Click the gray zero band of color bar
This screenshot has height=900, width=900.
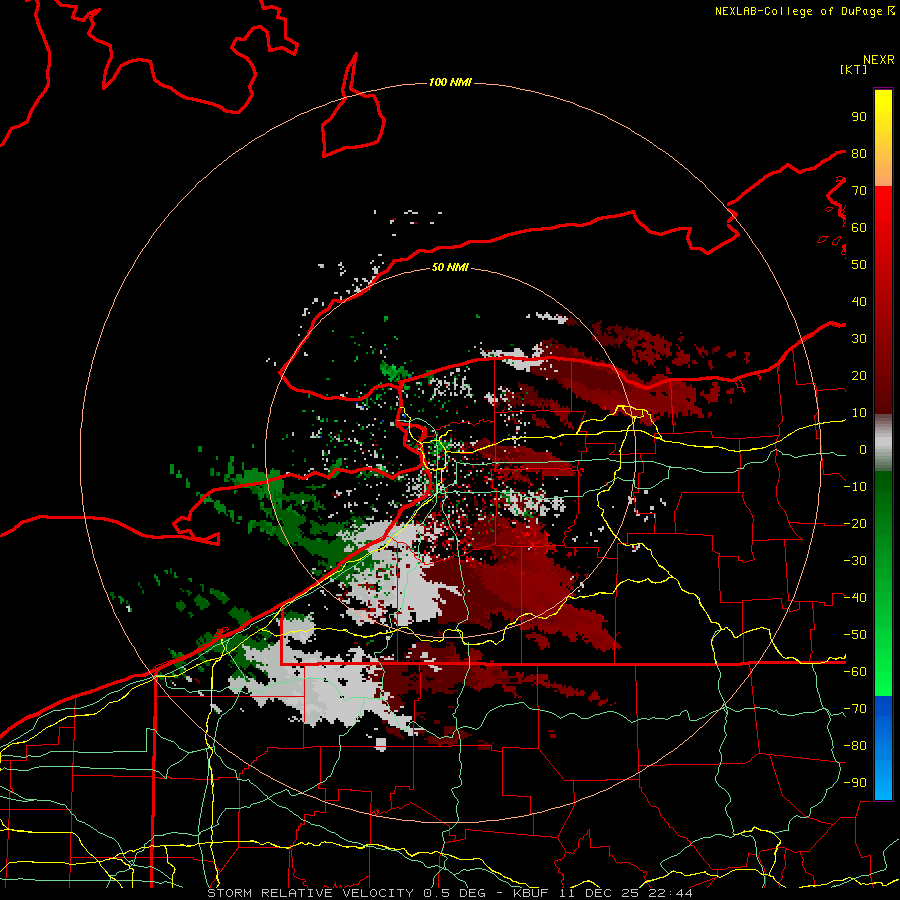(x=883, y=443)
